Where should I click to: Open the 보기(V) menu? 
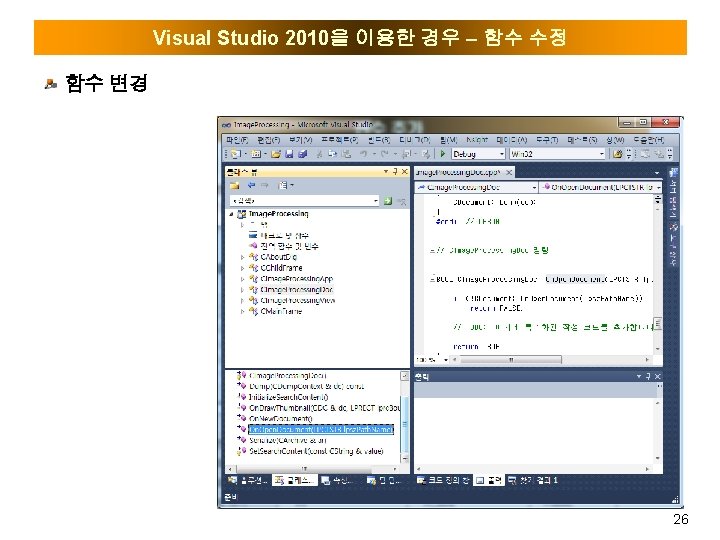(301, 140)
